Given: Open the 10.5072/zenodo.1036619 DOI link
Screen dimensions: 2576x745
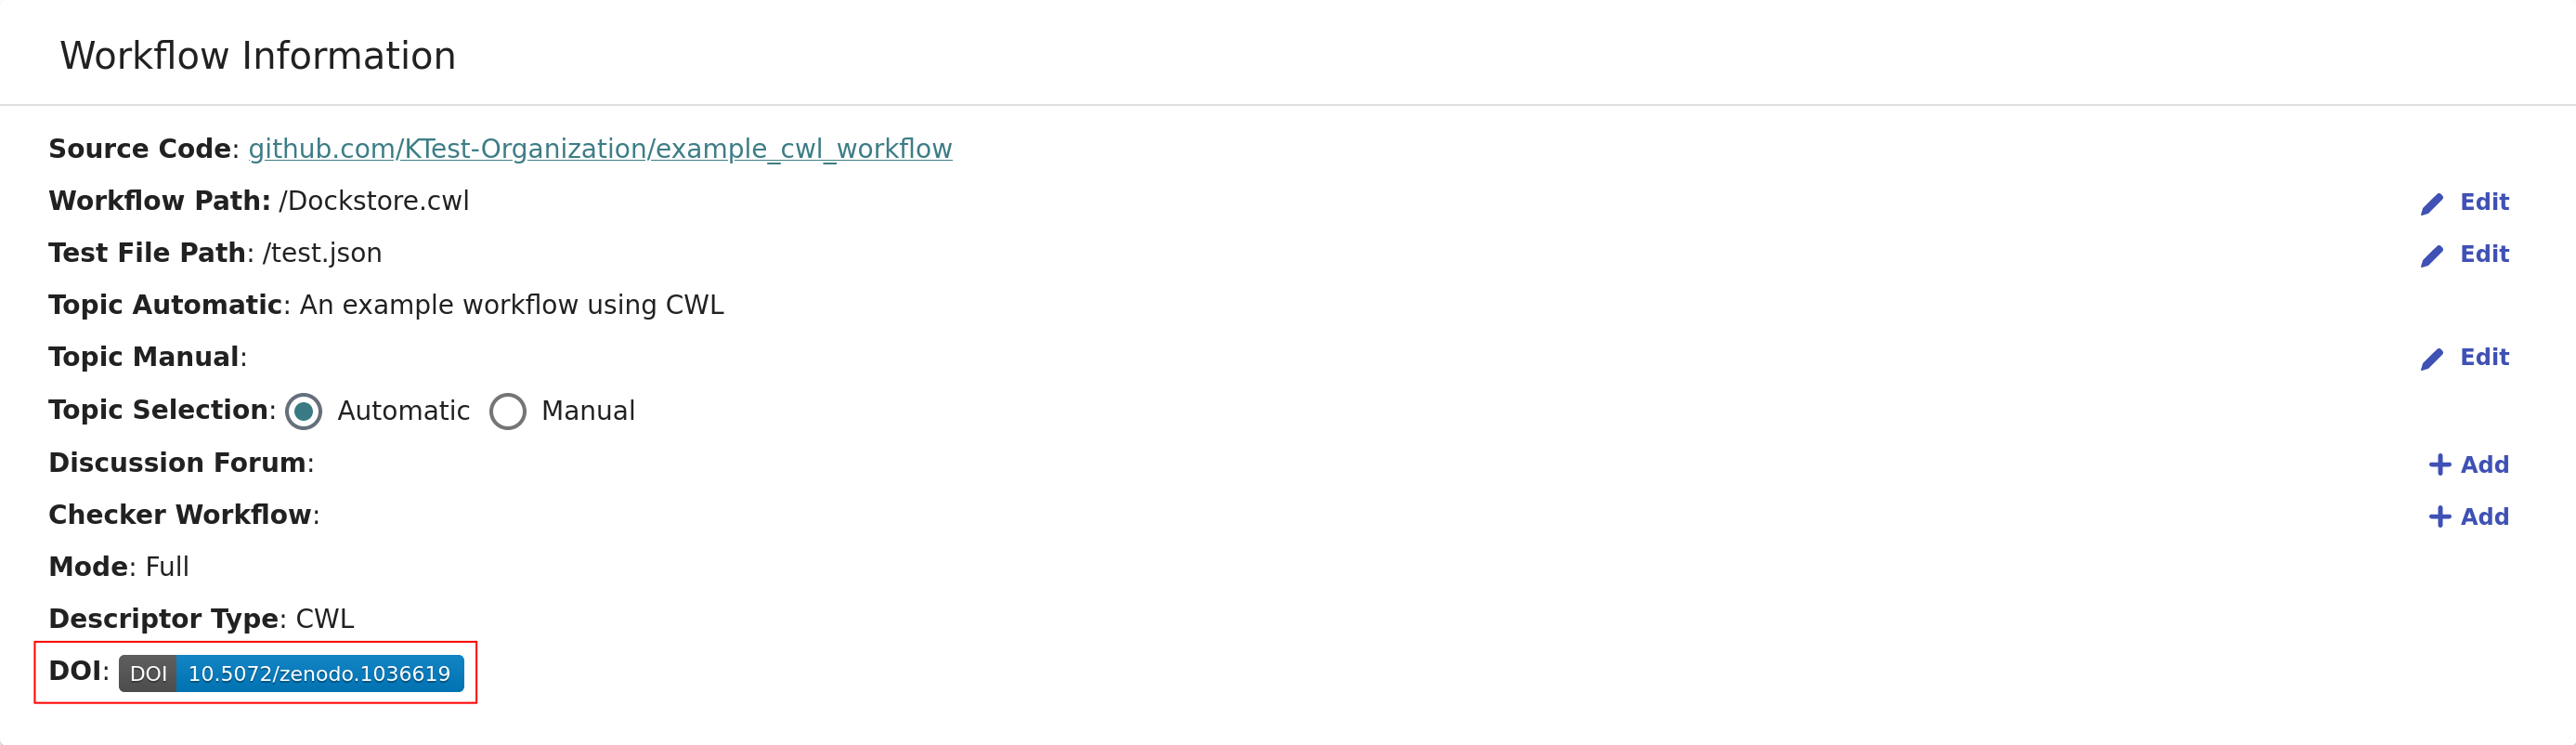Looking at the screenshot, I should 319,674.
